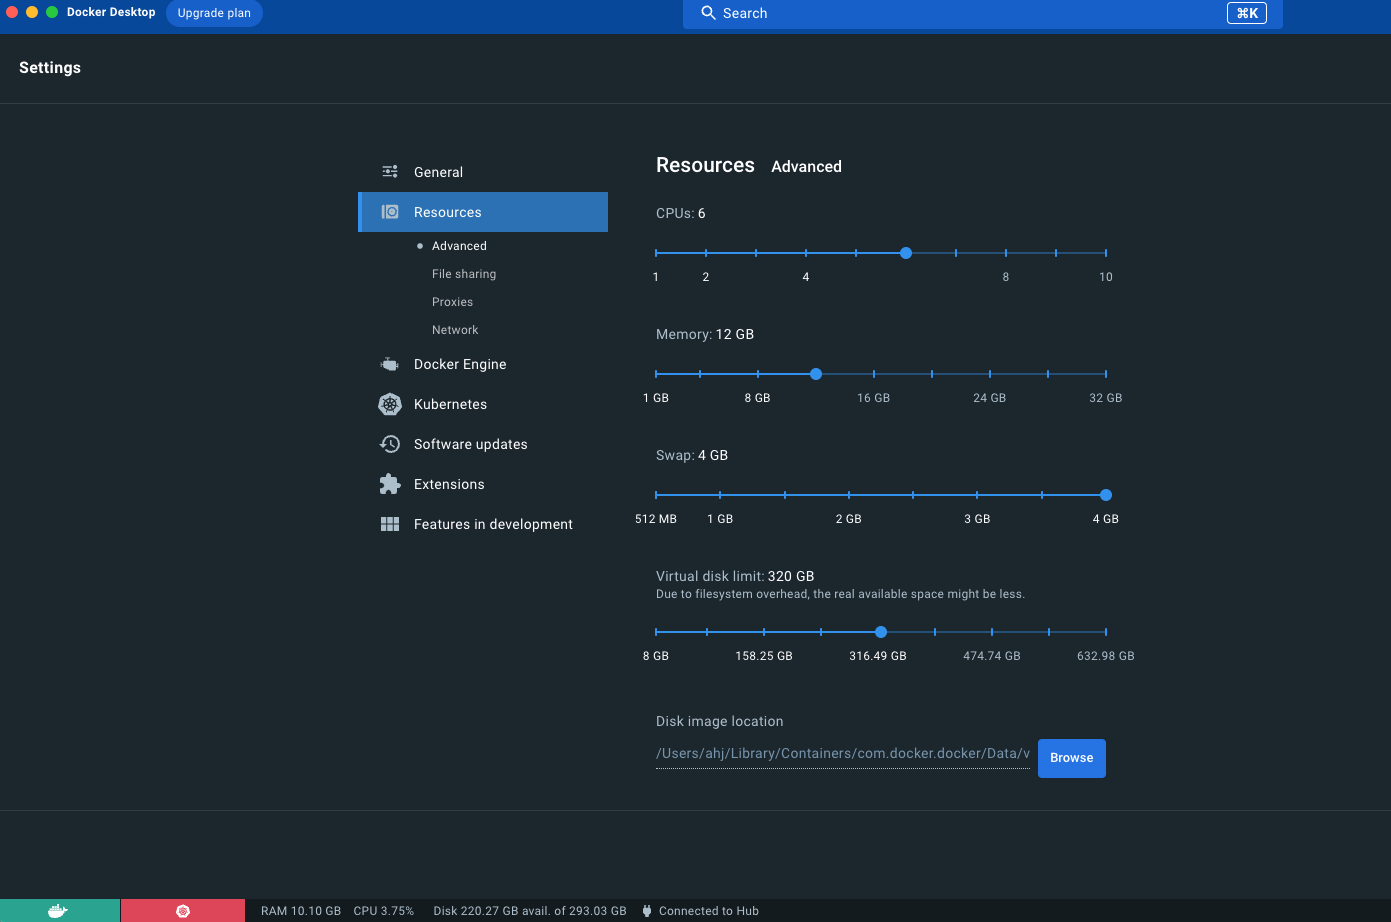
Task: Click the RAM 10.10 GB status text
Action: tap(301, 911)
